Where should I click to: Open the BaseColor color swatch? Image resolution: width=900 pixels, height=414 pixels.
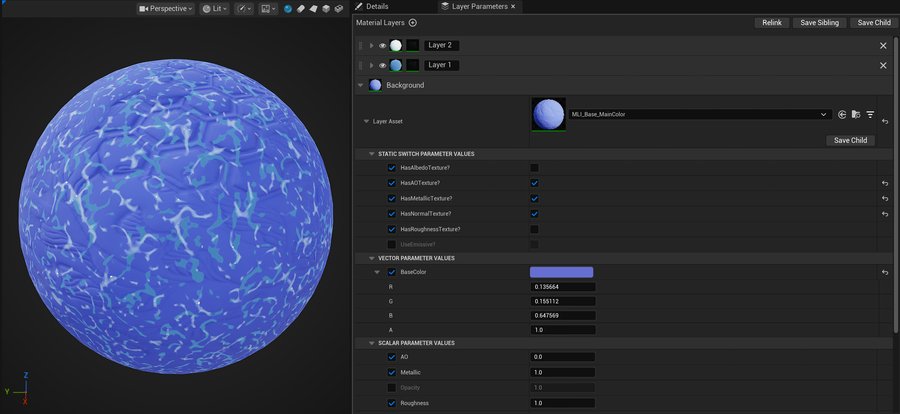[561, 272]
